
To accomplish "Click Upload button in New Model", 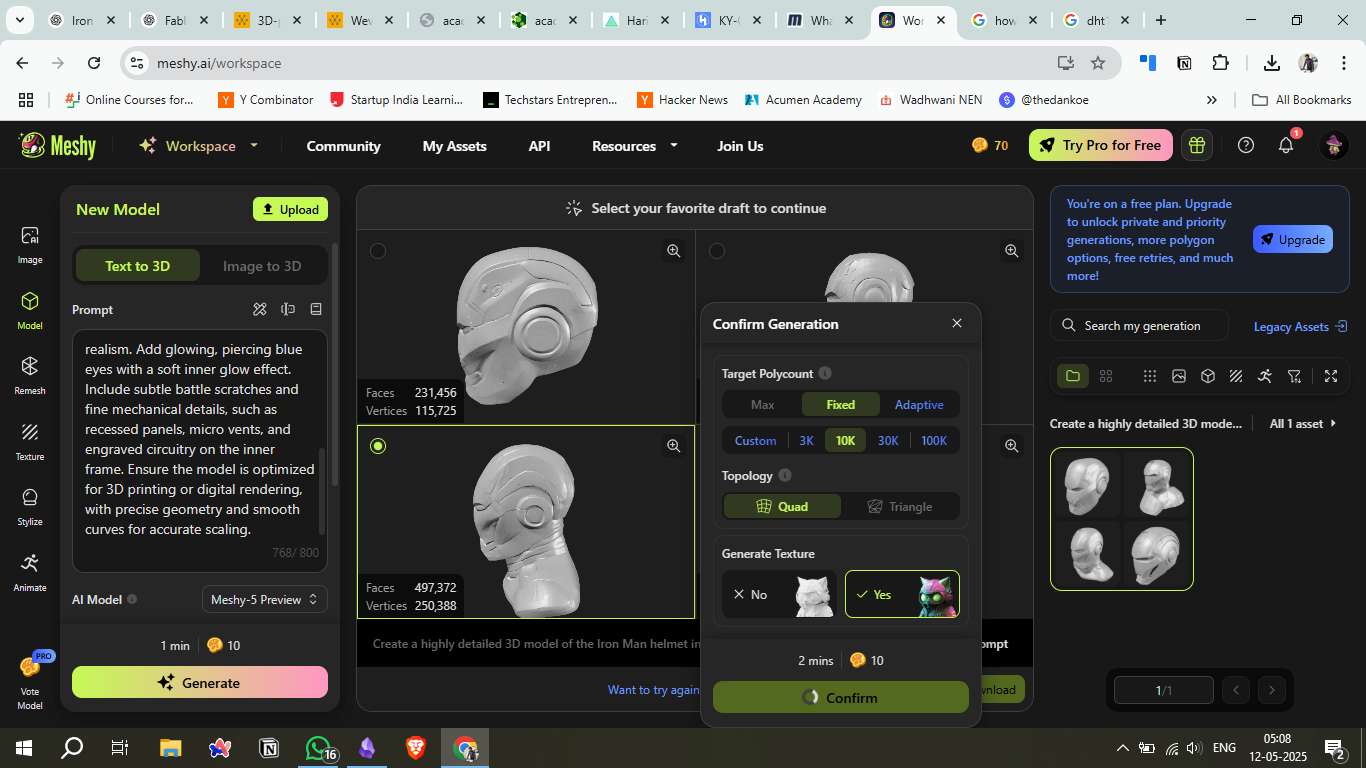I will tap(290, 209).
